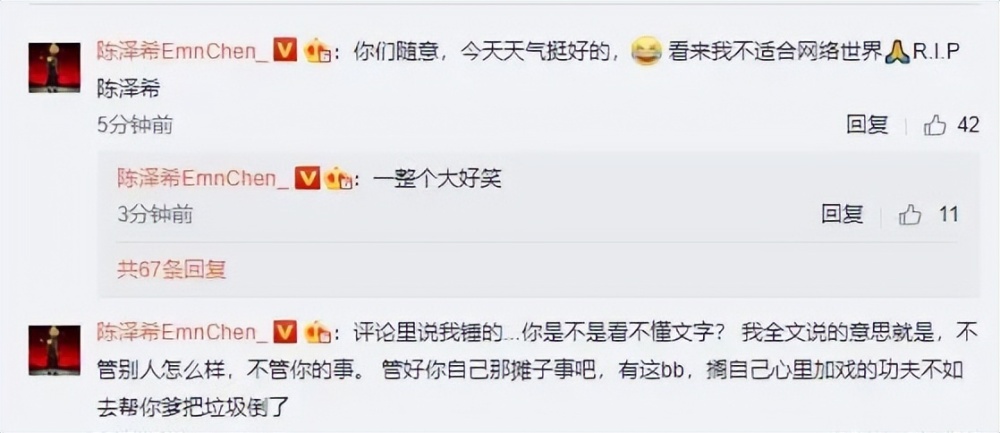Open first commenter's avatar profile
1000x433 pixels.
(x=54, y=68)
